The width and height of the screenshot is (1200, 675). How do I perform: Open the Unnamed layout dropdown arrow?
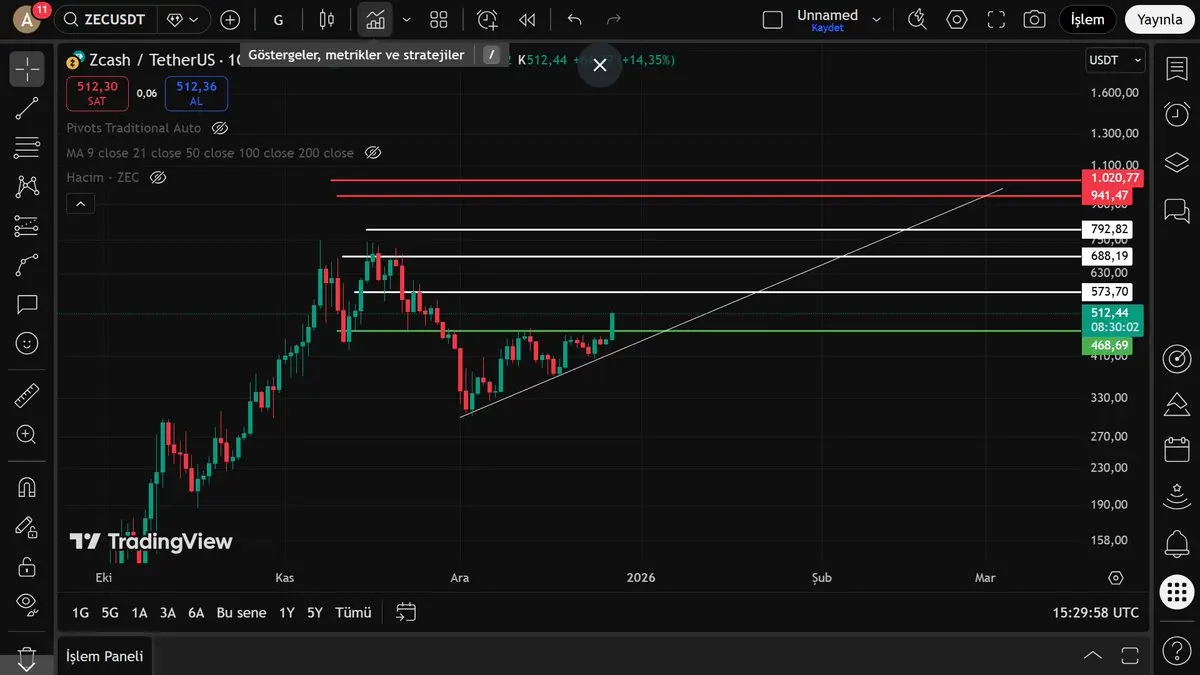(x=877, y=20)
